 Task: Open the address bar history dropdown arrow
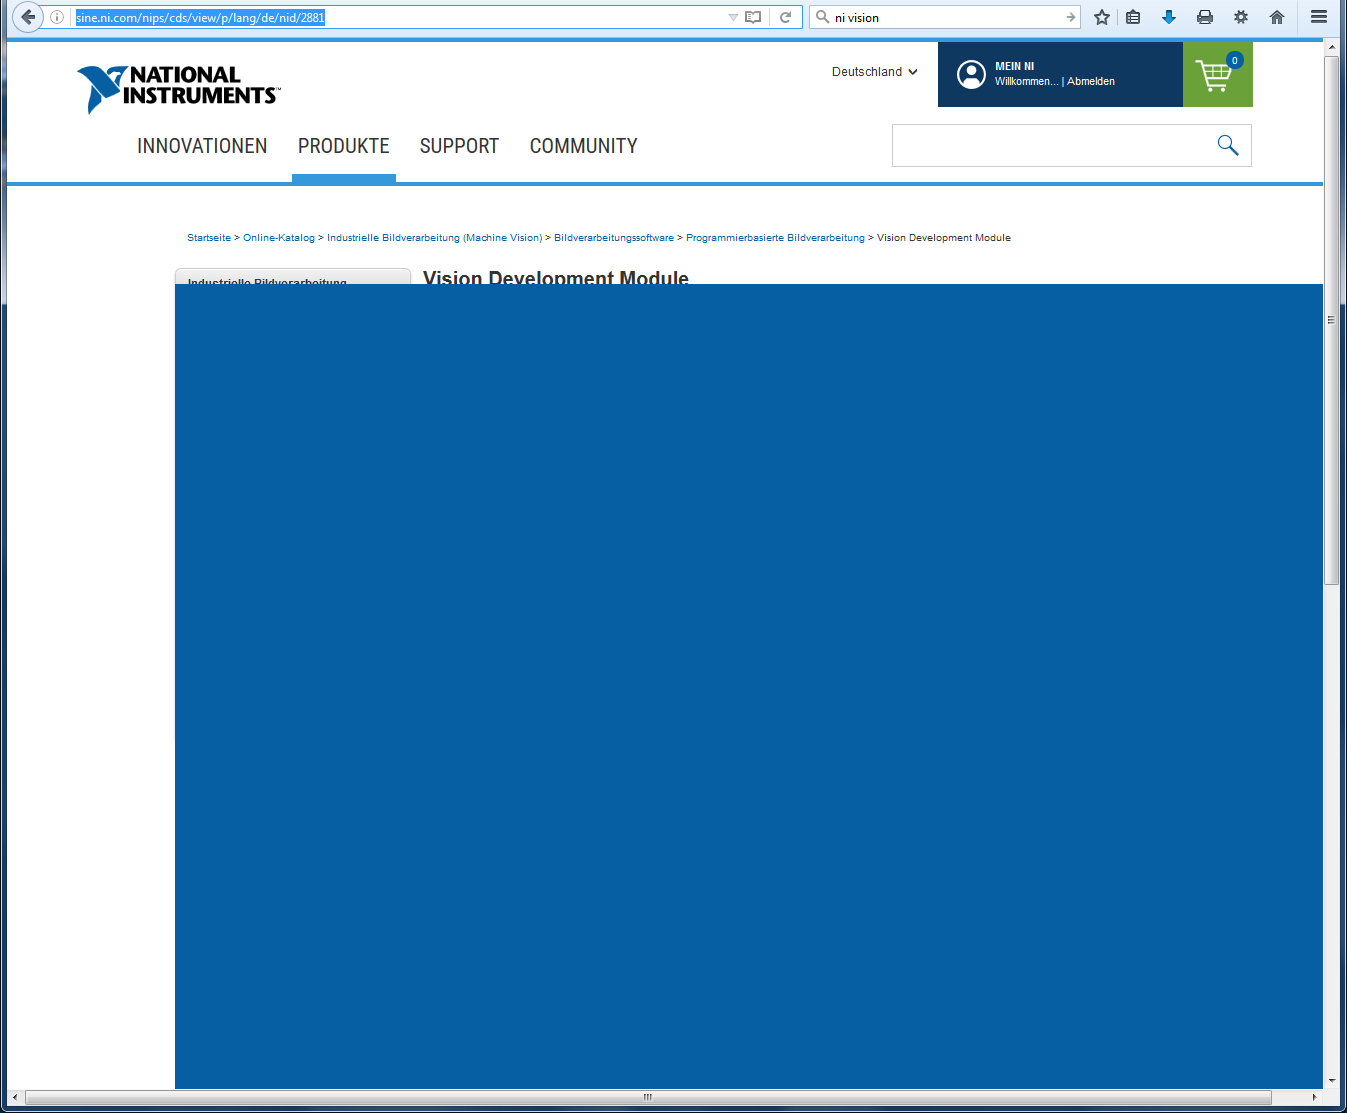pos(733,17)
